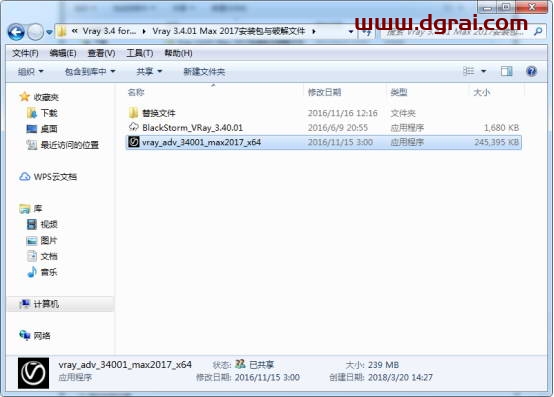Click the folder icon in address bar
Screen dimensions: 554x397
(61, 31)
